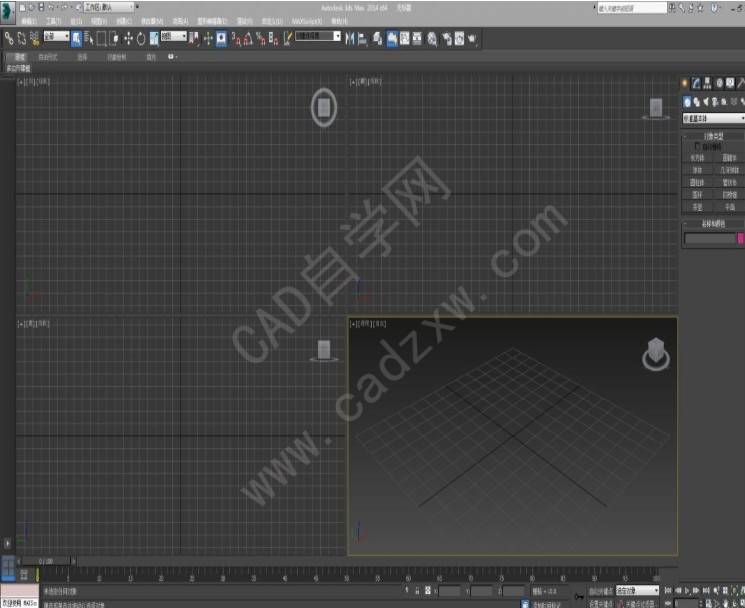Toggle the 3D Snaps button

tap(236, 39)
